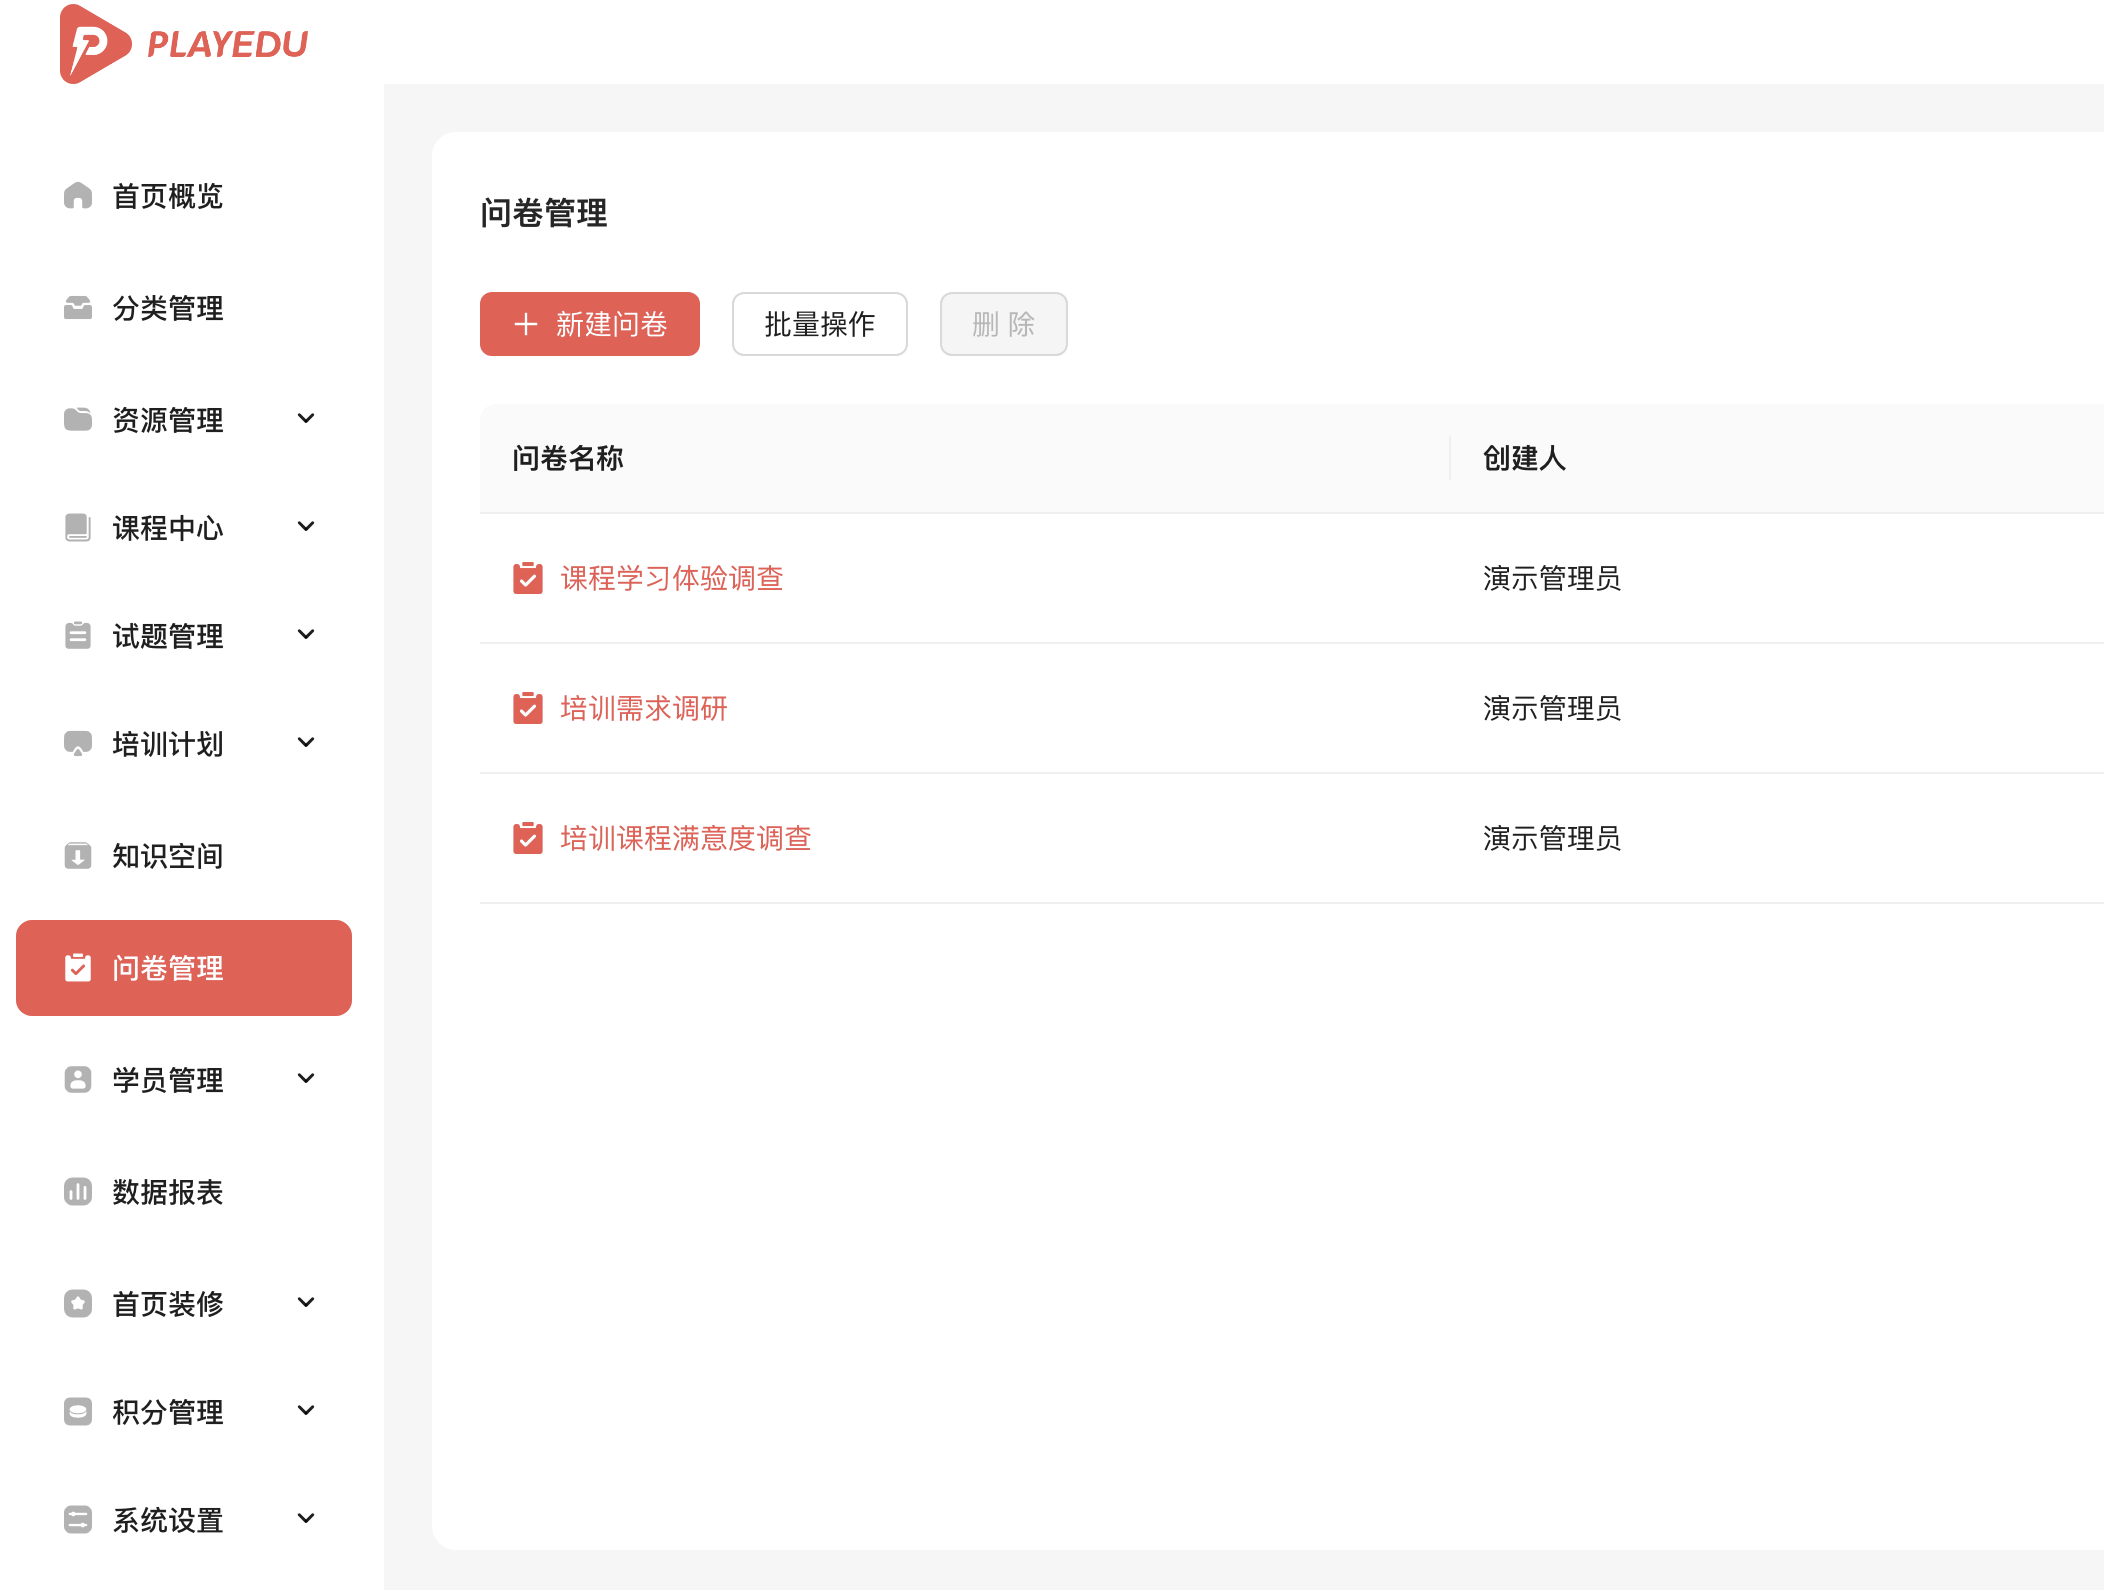Screen dimensions: 2104x1590
Task: Click the user icon beside 学员管理
Action: coord(78,1080)
